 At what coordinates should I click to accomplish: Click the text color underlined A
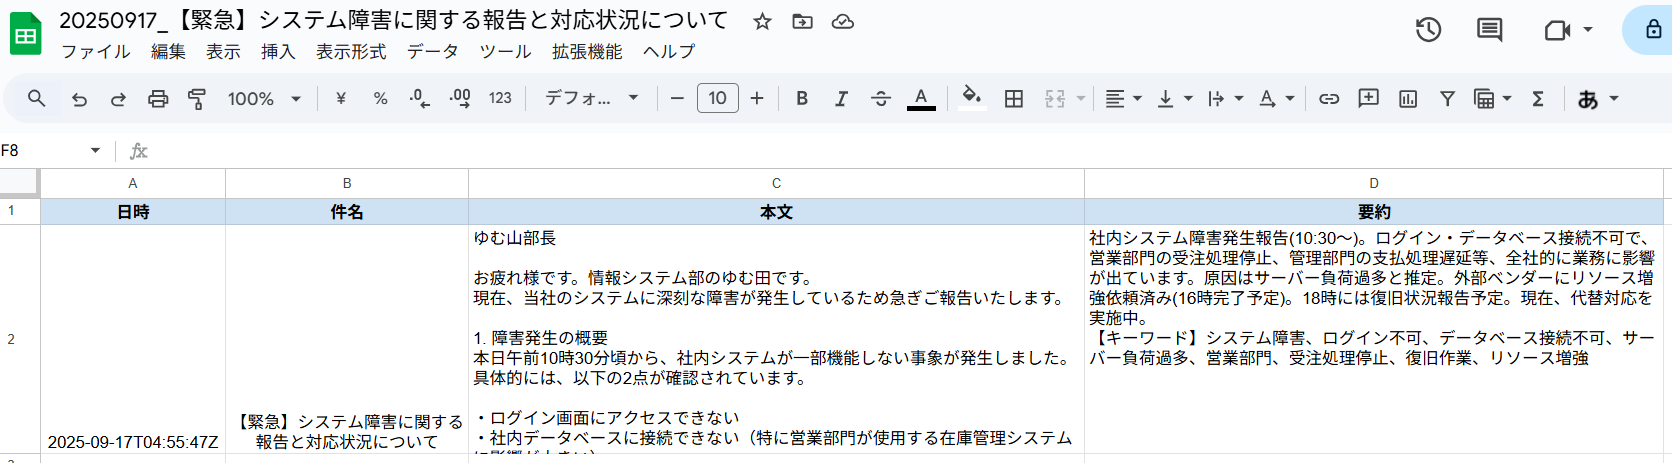(921, 98)
